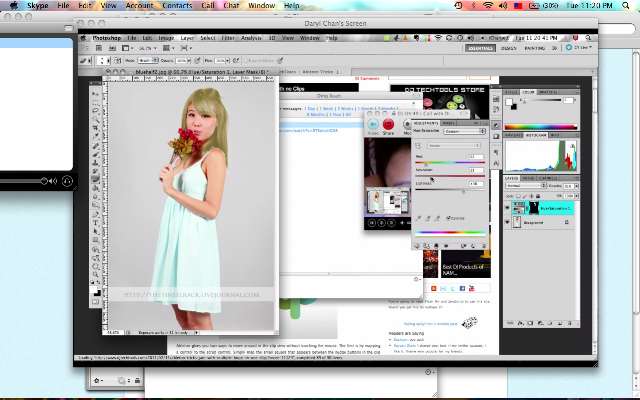Select the Lasso tool
Viewport: 640px width, 400px height.
click(x=96, y=111)
